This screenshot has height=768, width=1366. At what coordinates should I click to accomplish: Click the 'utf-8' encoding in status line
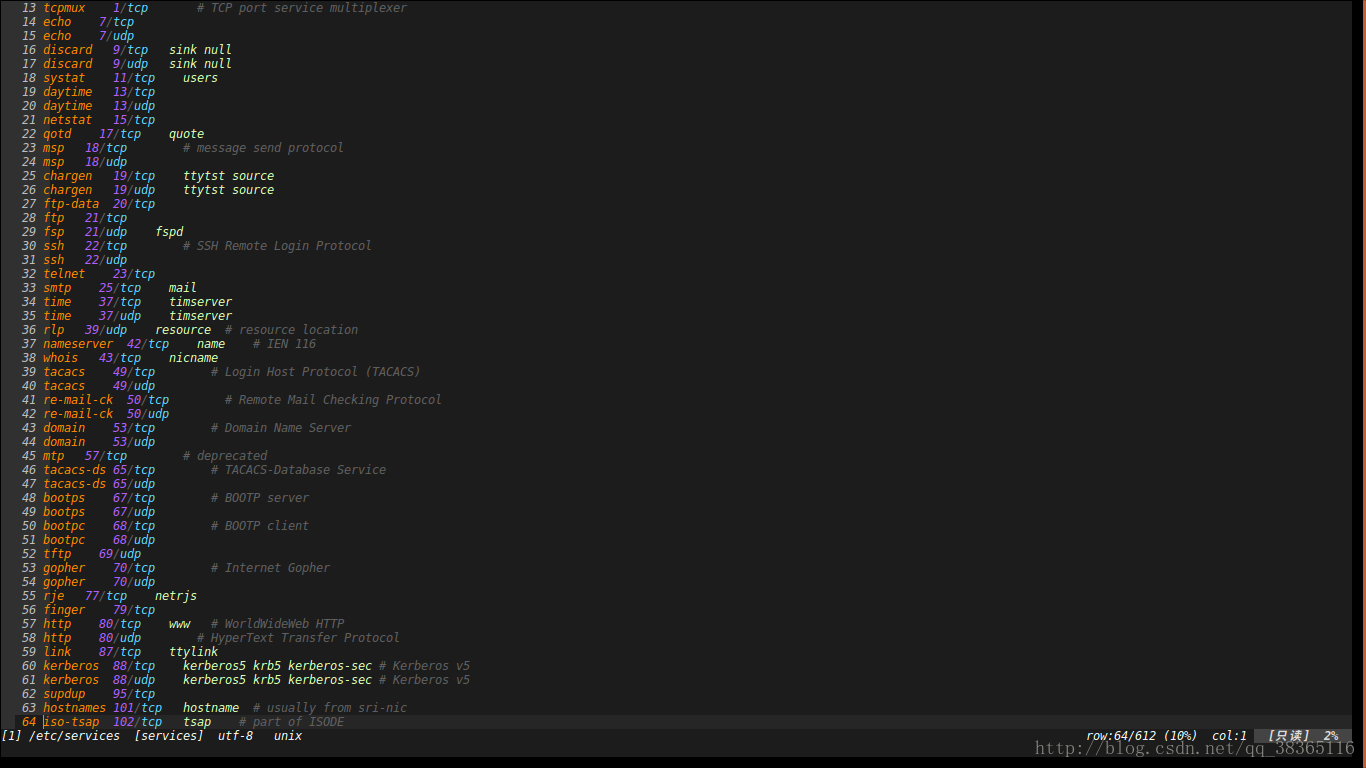(235, 736)
